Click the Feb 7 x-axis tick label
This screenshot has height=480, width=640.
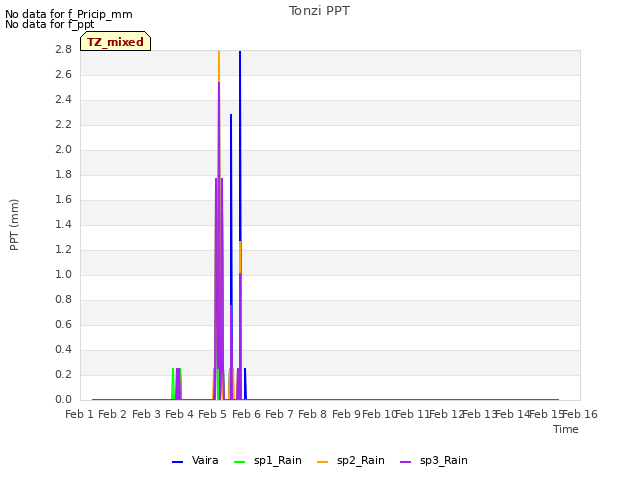[x=280, y=414]
